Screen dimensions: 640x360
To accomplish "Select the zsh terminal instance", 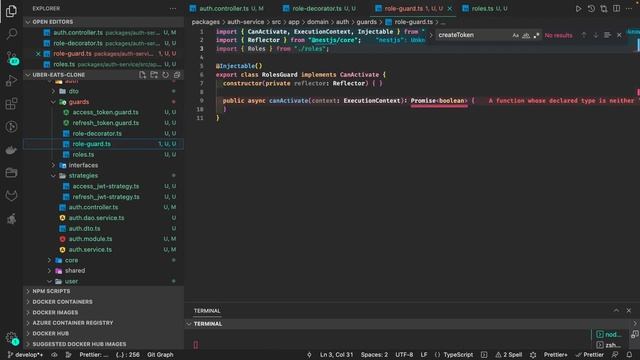I will (x=608, y=345).
